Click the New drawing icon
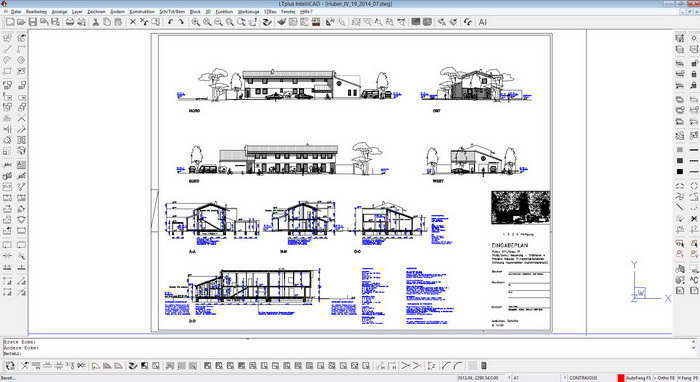Screen dimensions: 700x382 10,22
